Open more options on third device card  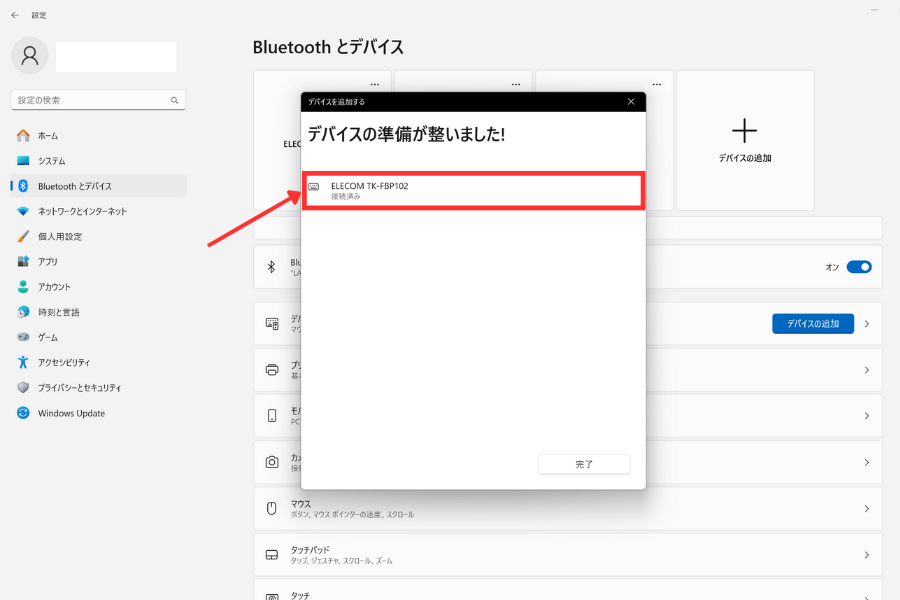657,84
